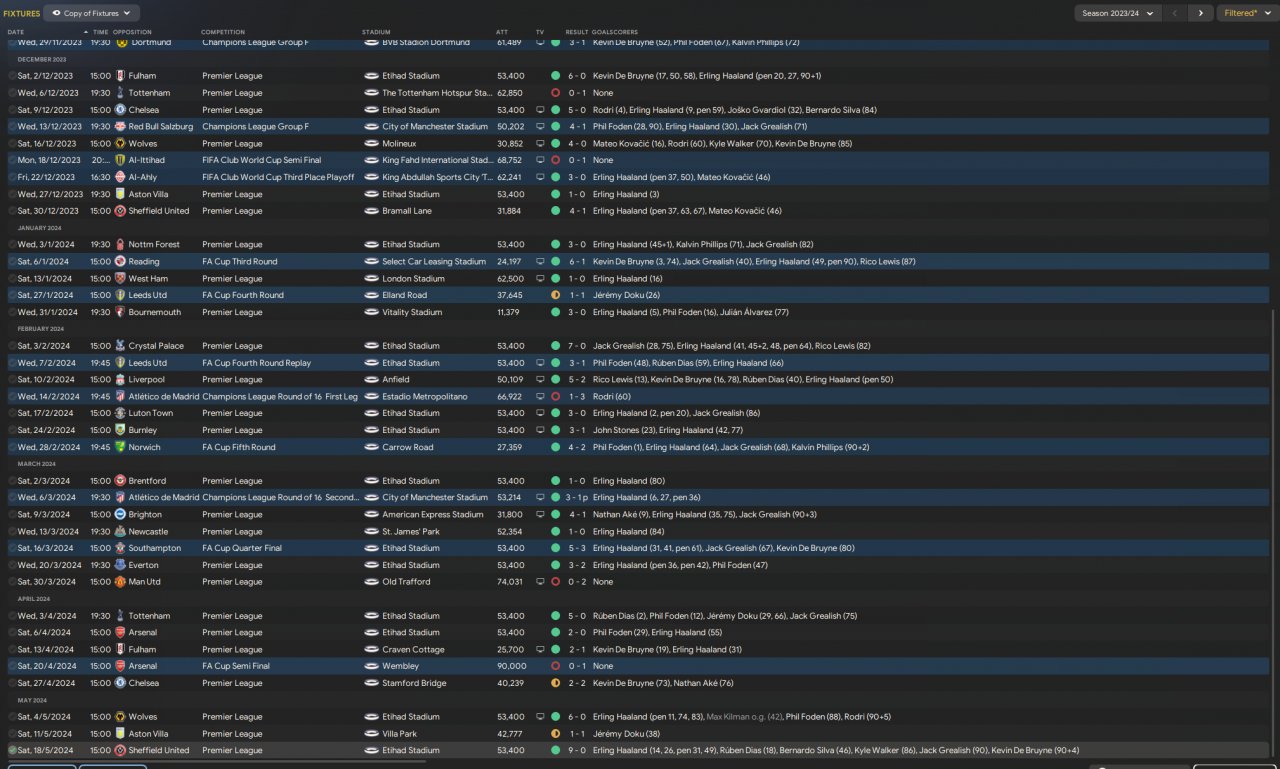
Task: Tick the row selector for Wed 6/12/2023 Tottenham
Action: click(13, 93)
